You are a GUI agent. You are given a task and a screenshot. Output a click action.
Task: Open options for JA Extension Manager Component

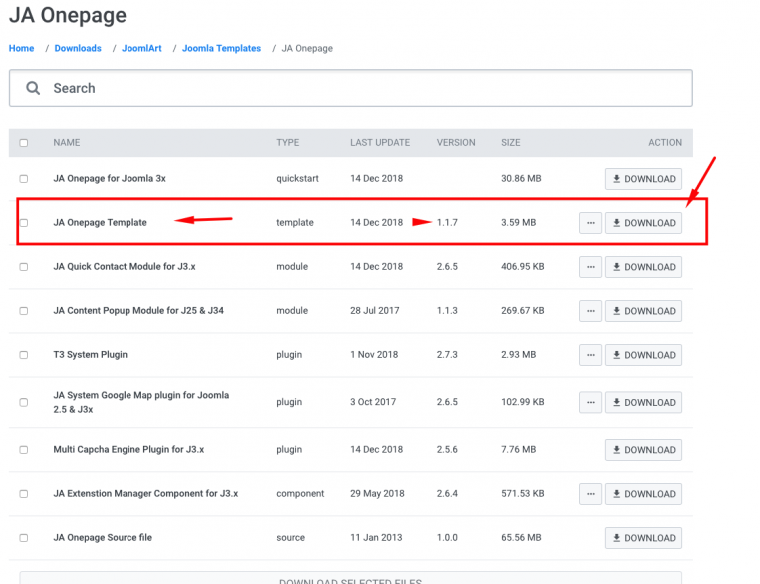tap(590, 494)
